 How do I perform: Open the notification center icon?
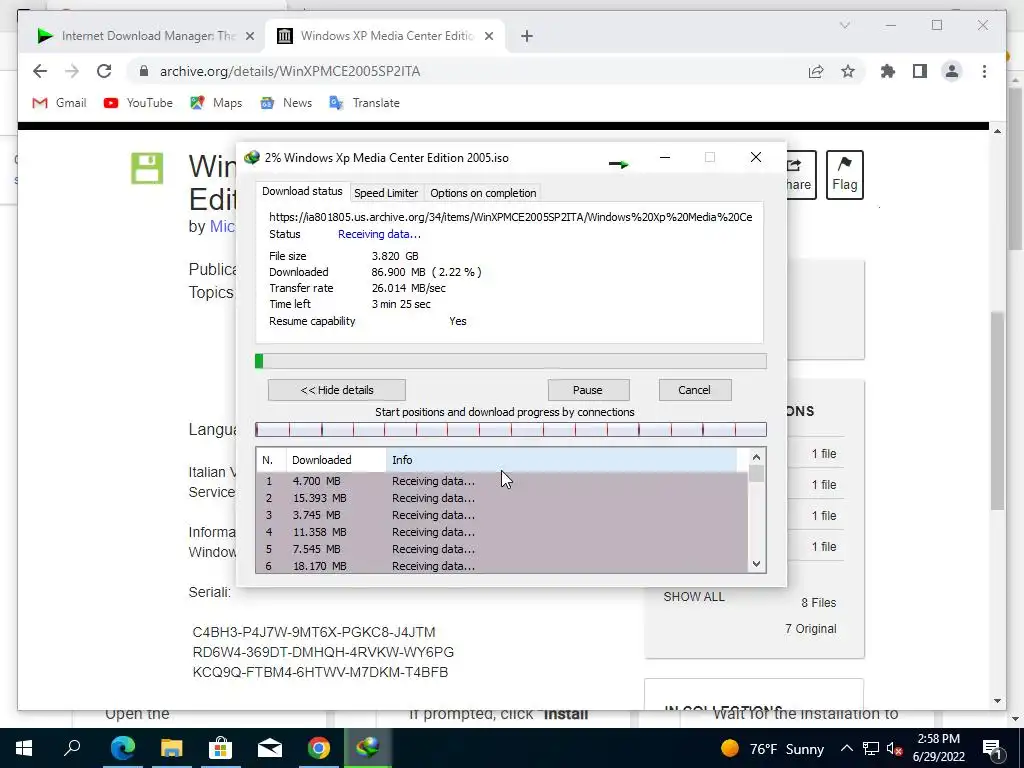click(991, 748)
